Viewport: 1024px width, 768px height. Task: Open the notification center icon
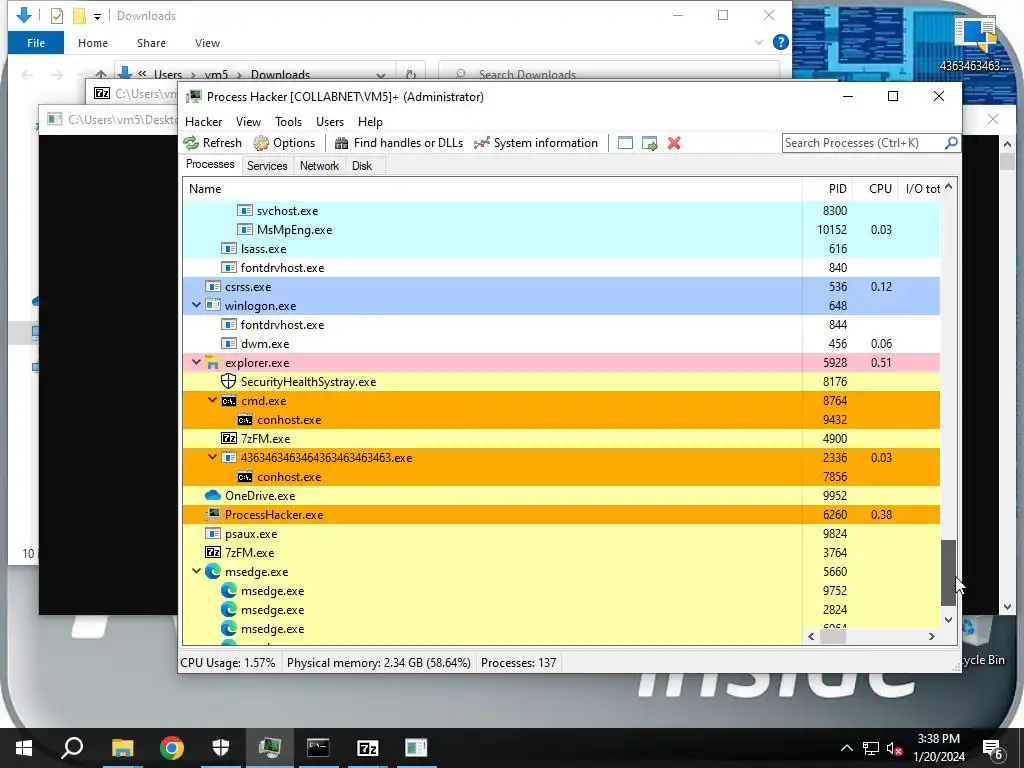click(x=993, y=748)
